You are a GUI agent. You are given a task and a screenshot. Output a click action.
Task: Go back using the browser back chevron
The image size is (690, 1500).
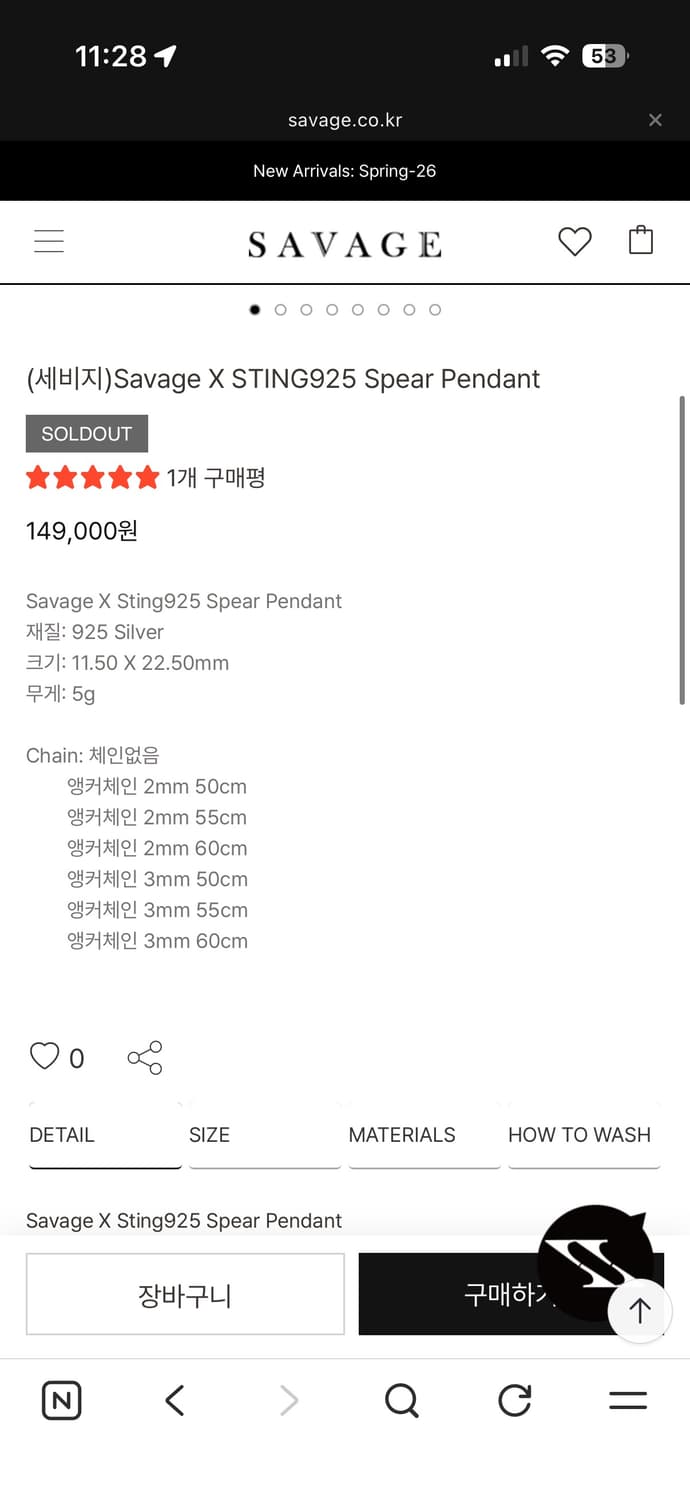(x=174, y=1401)
